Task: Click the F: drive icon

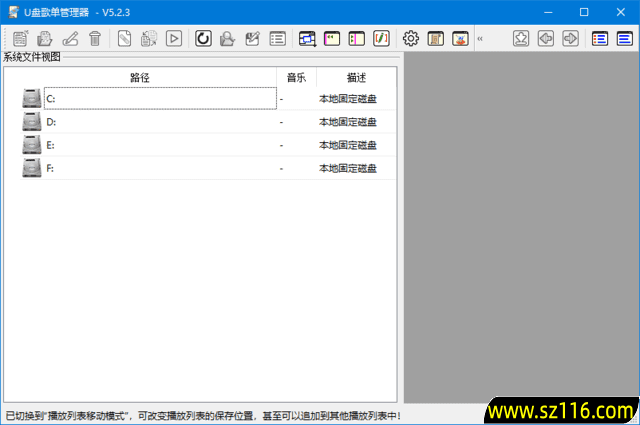Action: tap(32, 168)
